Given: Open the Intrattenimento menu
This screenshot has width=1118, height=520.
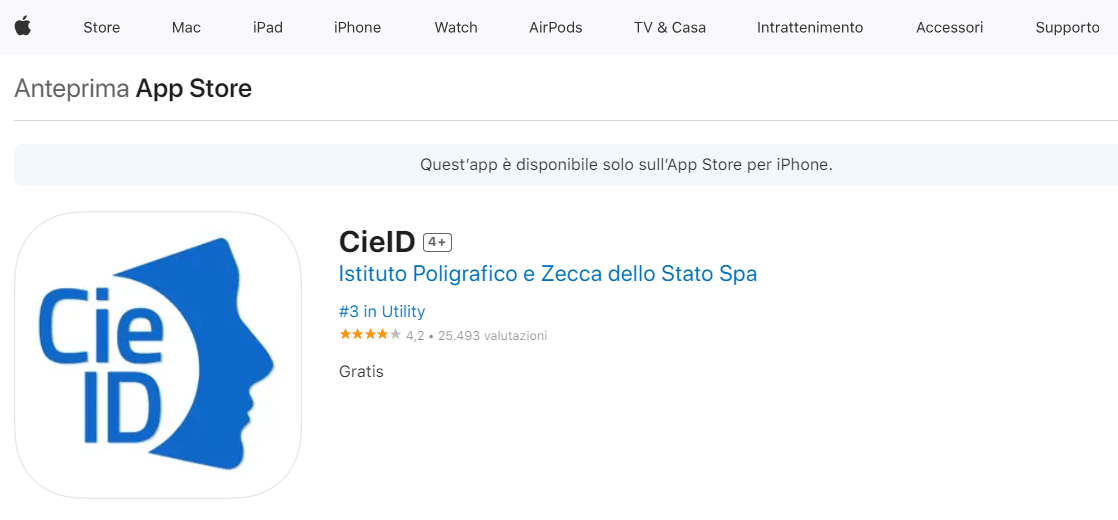Looking at the screenshot, I should click(810, 28).
